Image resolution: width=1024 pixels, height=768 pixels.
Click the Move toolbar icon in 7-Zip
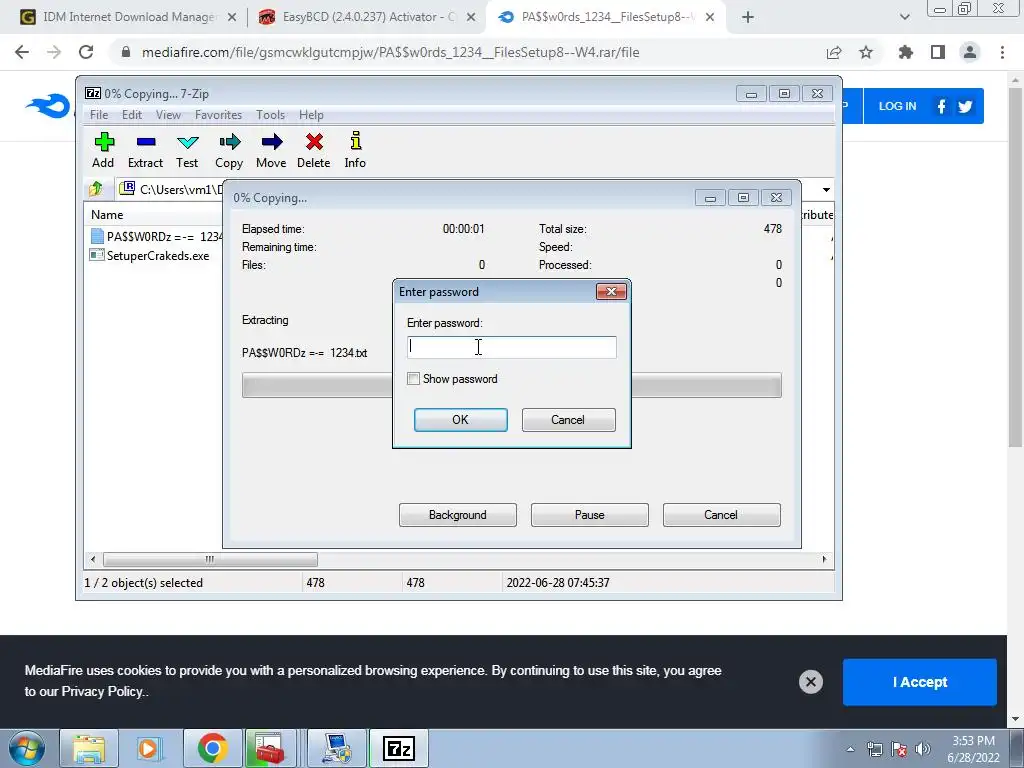click(x=271, y=150)
